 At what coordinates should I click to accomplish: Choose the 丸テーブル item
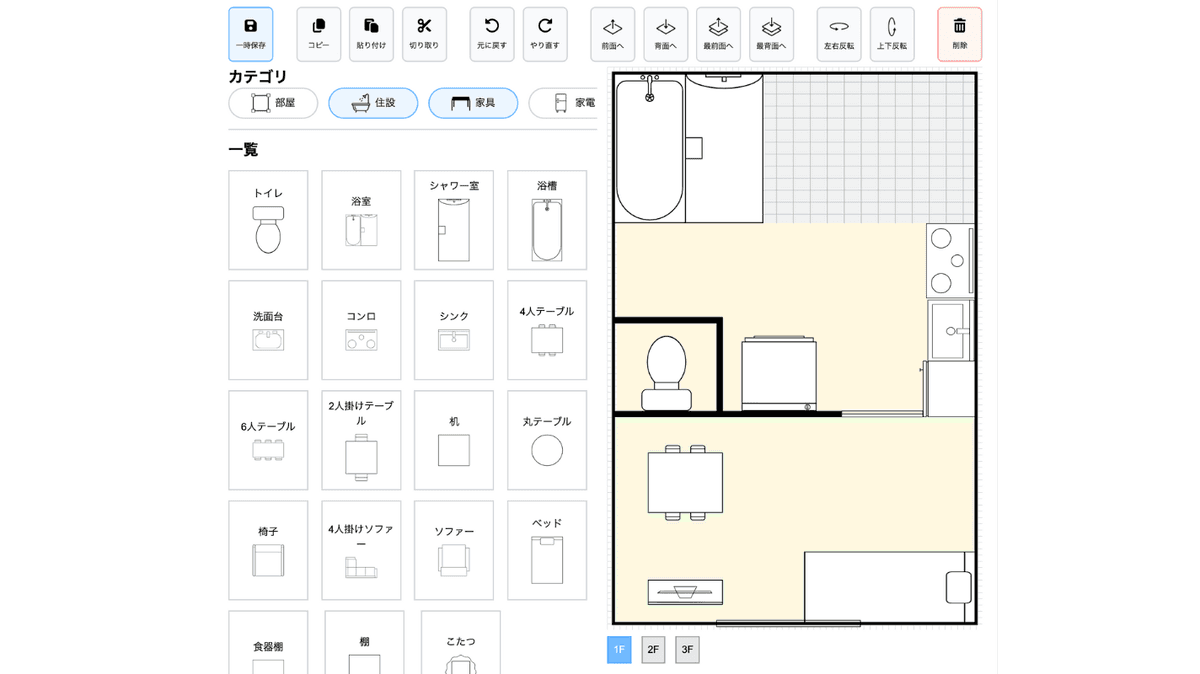546,439
